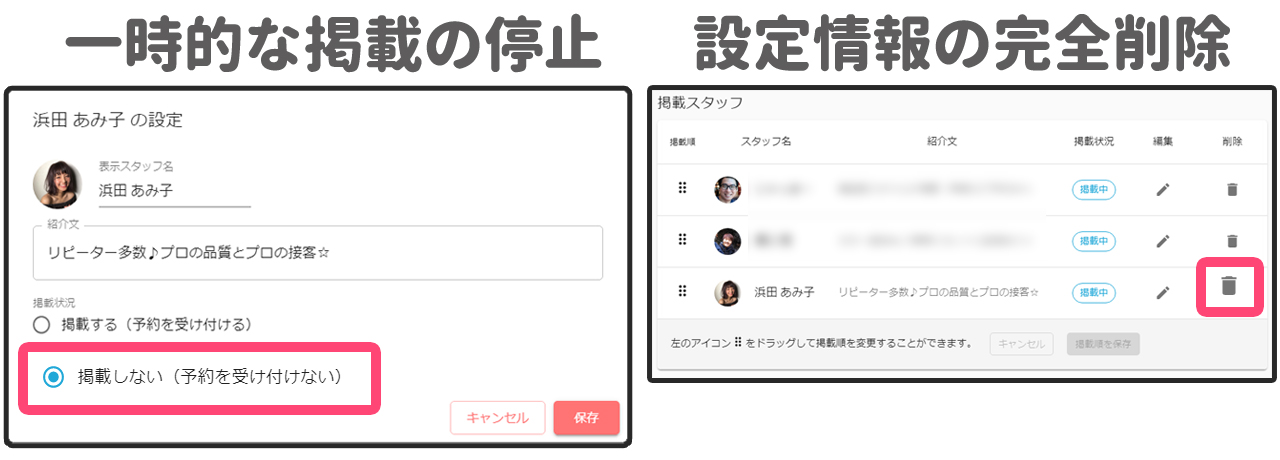1280x460 pixels.
Task: Click drag handle of first staff row
Action: tap(682, 188)
